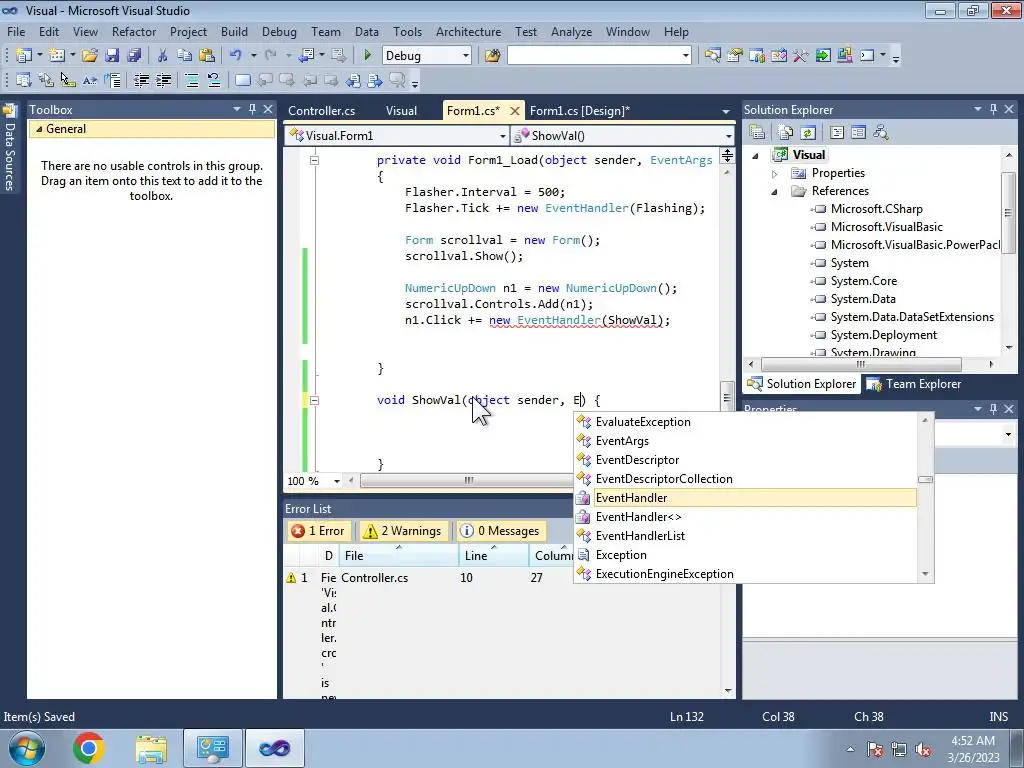1024x768 pixels.
Task: Toggle auto-hide pin on Toolbox panel
Action: pos(252,109)
